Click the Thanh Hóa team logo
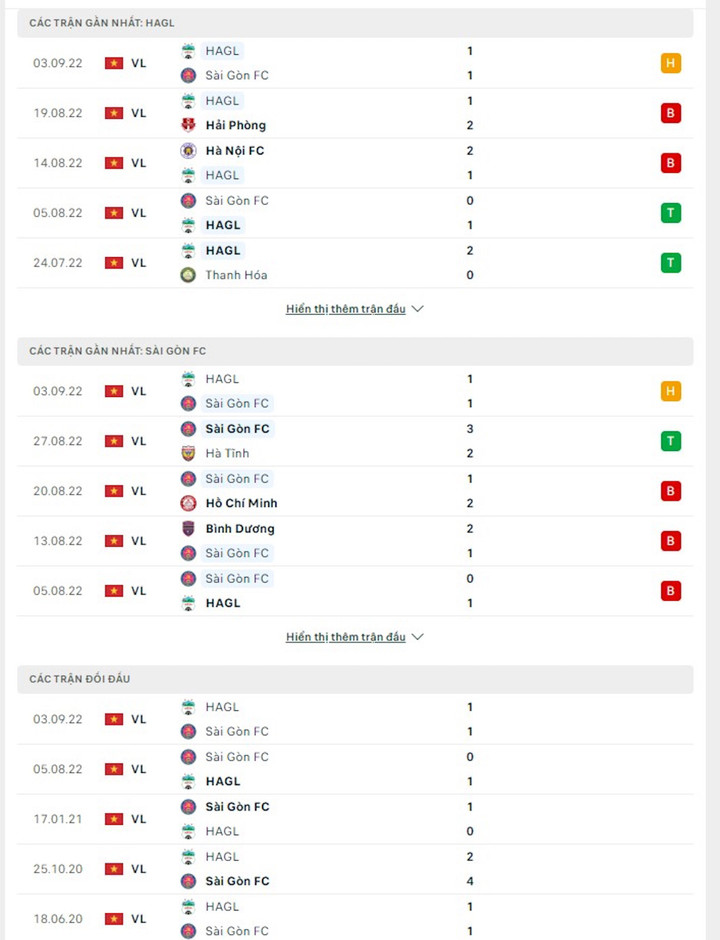The width and height of the screenshot is (720, 940). [187, 275]
